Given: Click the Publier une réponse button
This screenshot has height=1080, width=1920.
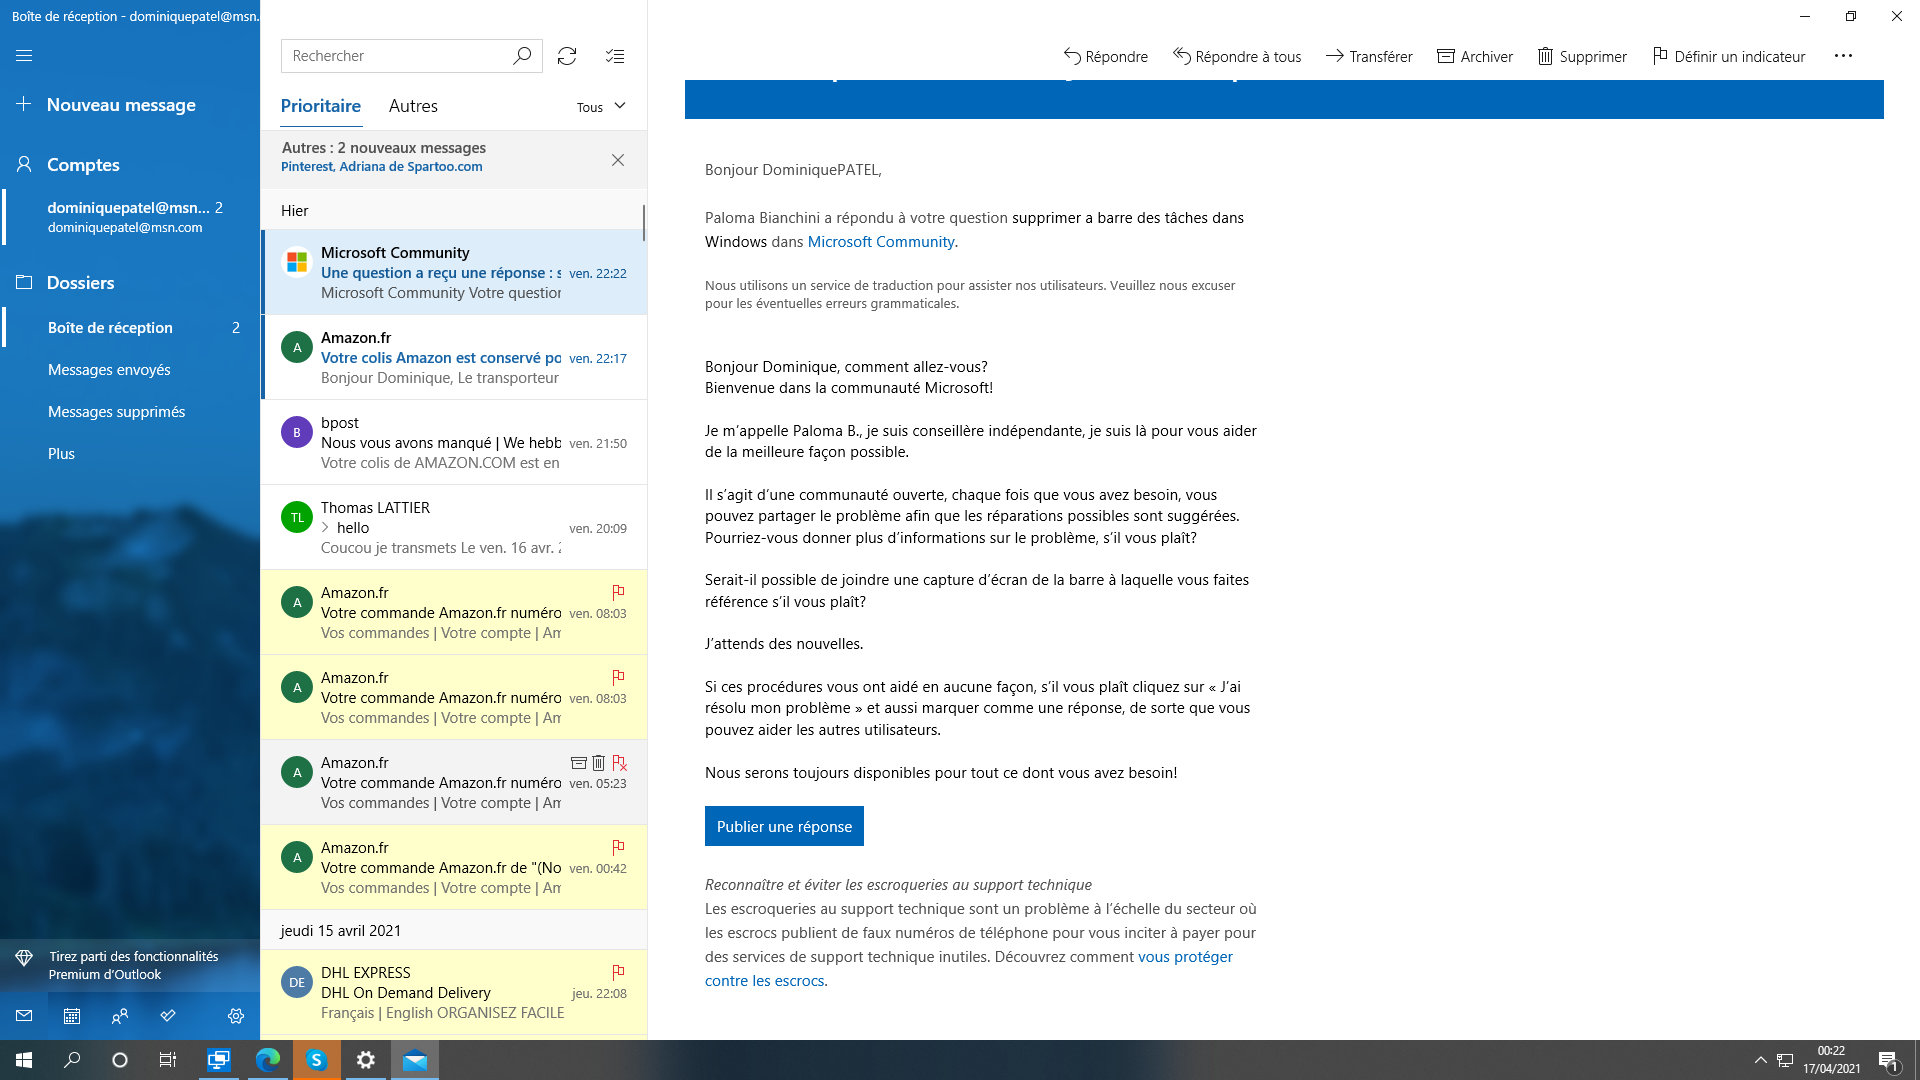Looking at the screenshot, I should [784, 826].
